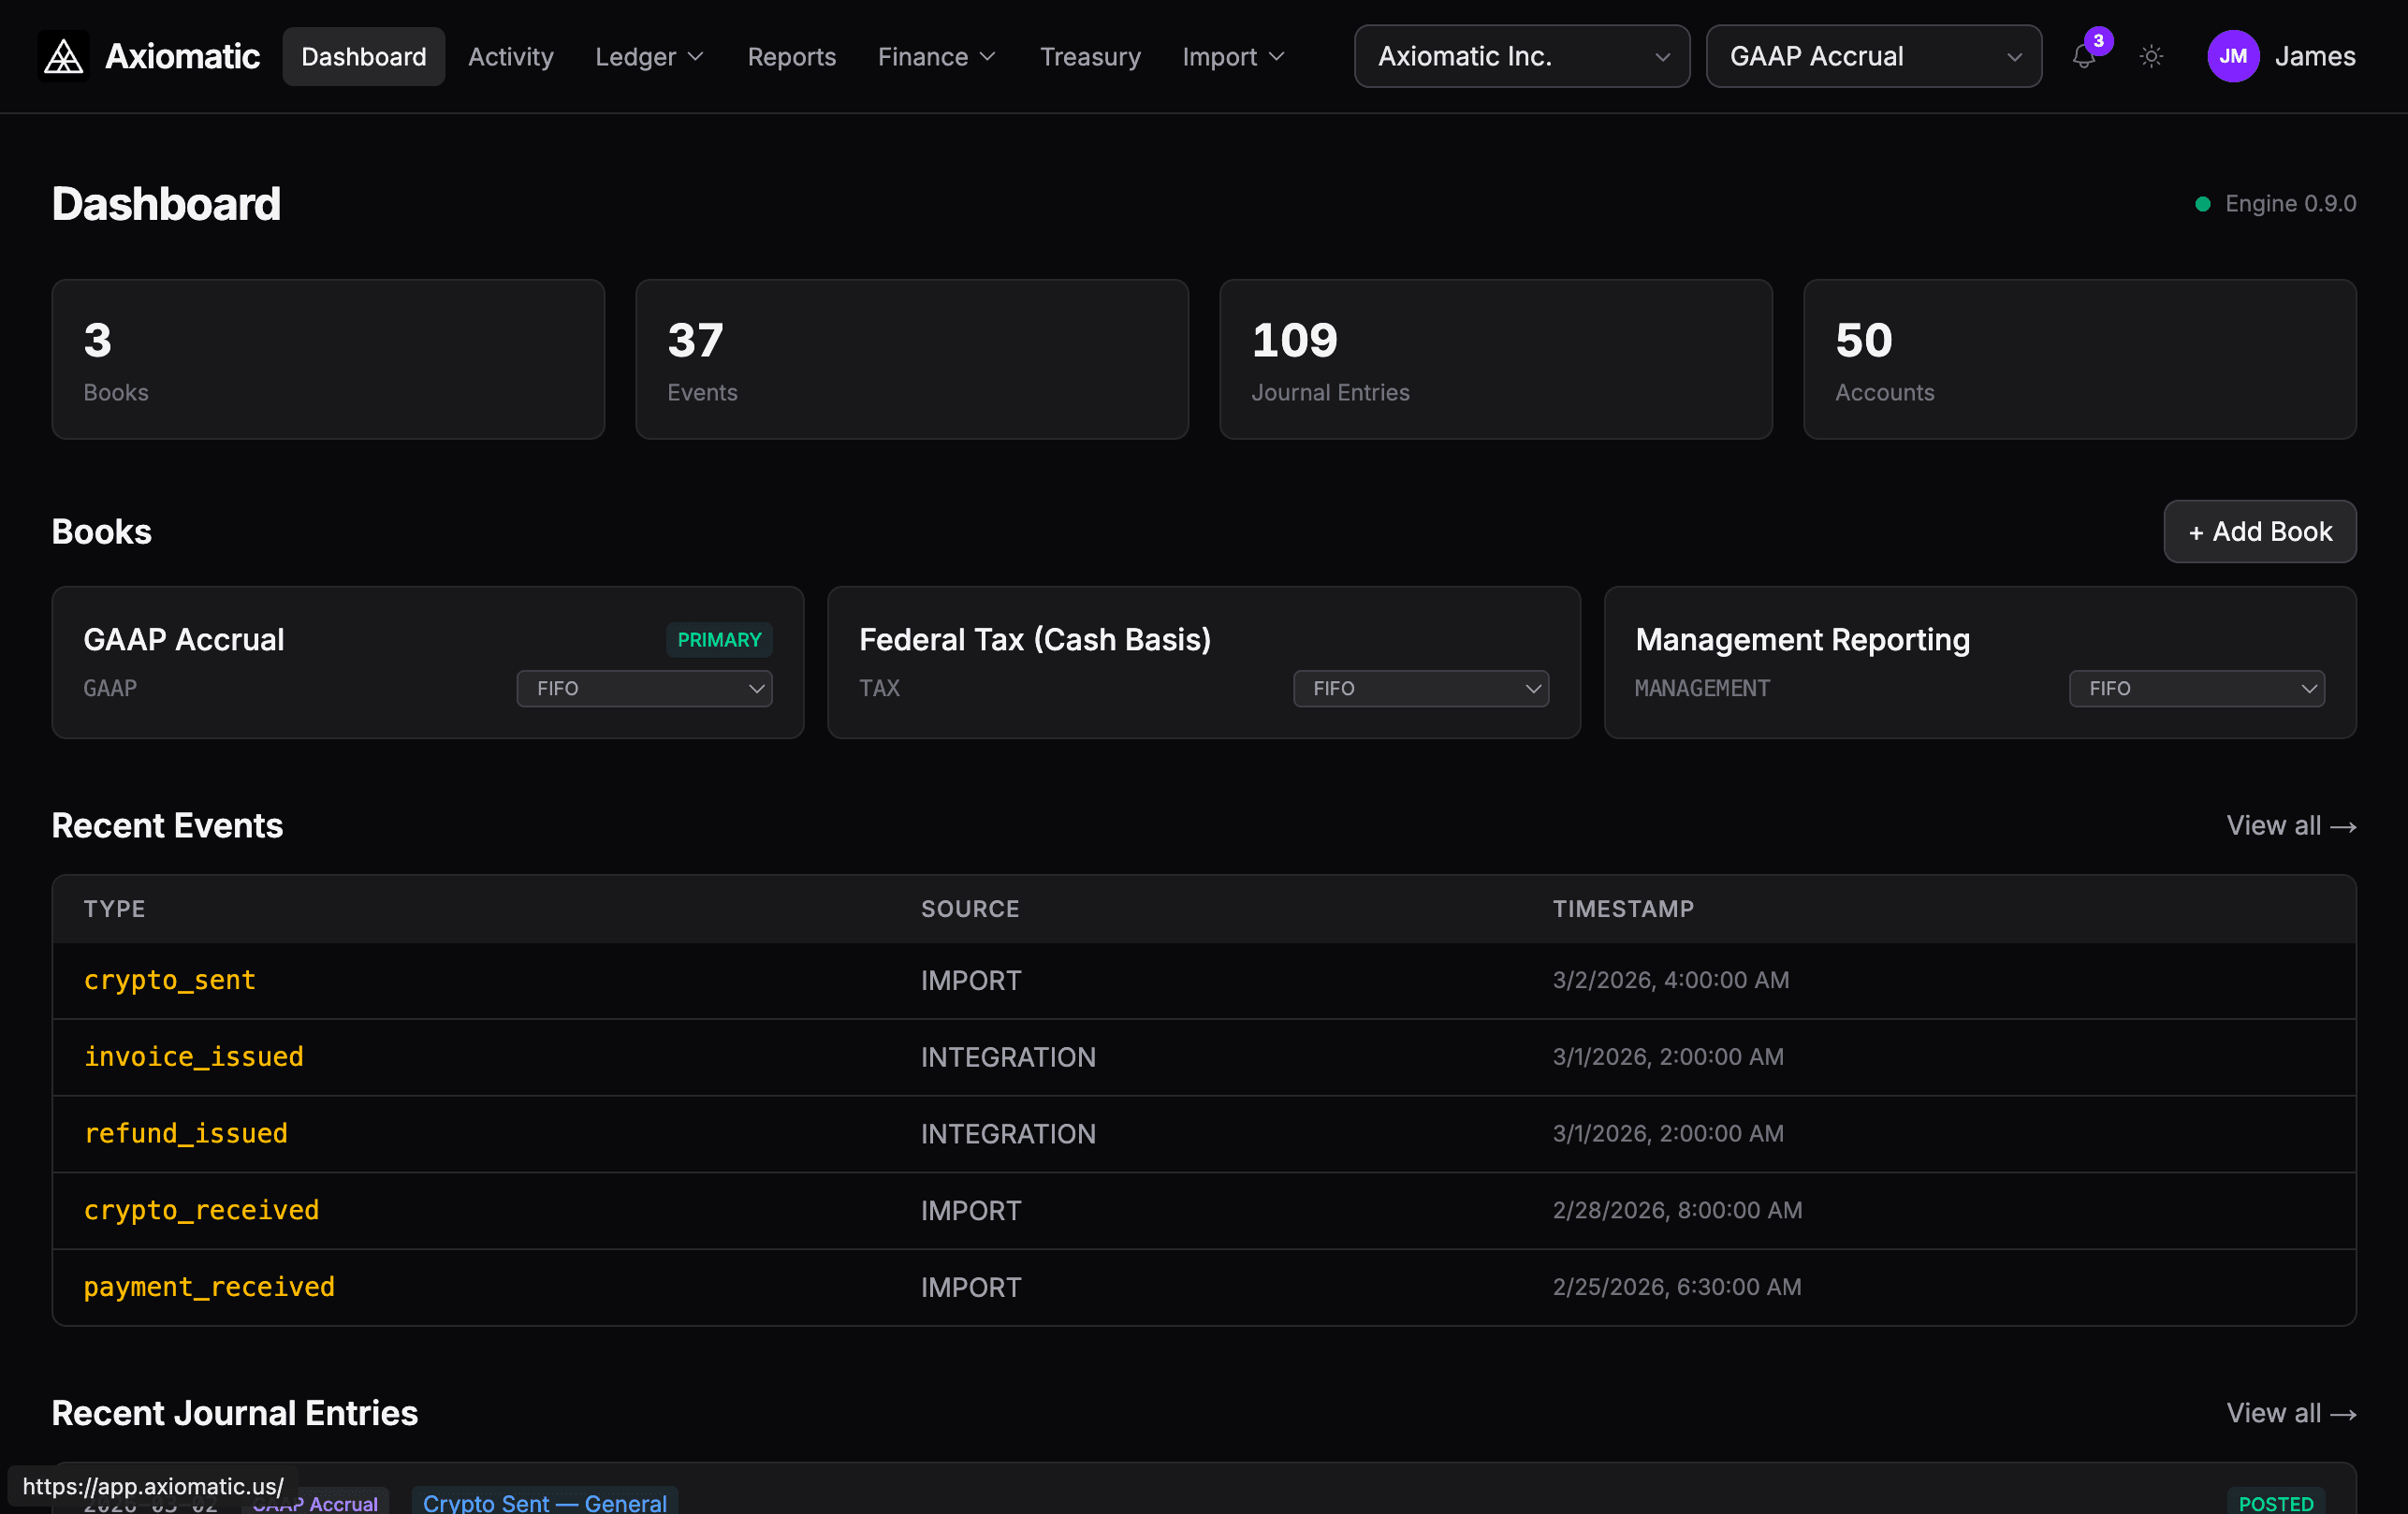This screenshot has width=2408, height=1514.
Task: Open notifications via the bell icon
Action: pyautogui.click(x=2083, y=58)
